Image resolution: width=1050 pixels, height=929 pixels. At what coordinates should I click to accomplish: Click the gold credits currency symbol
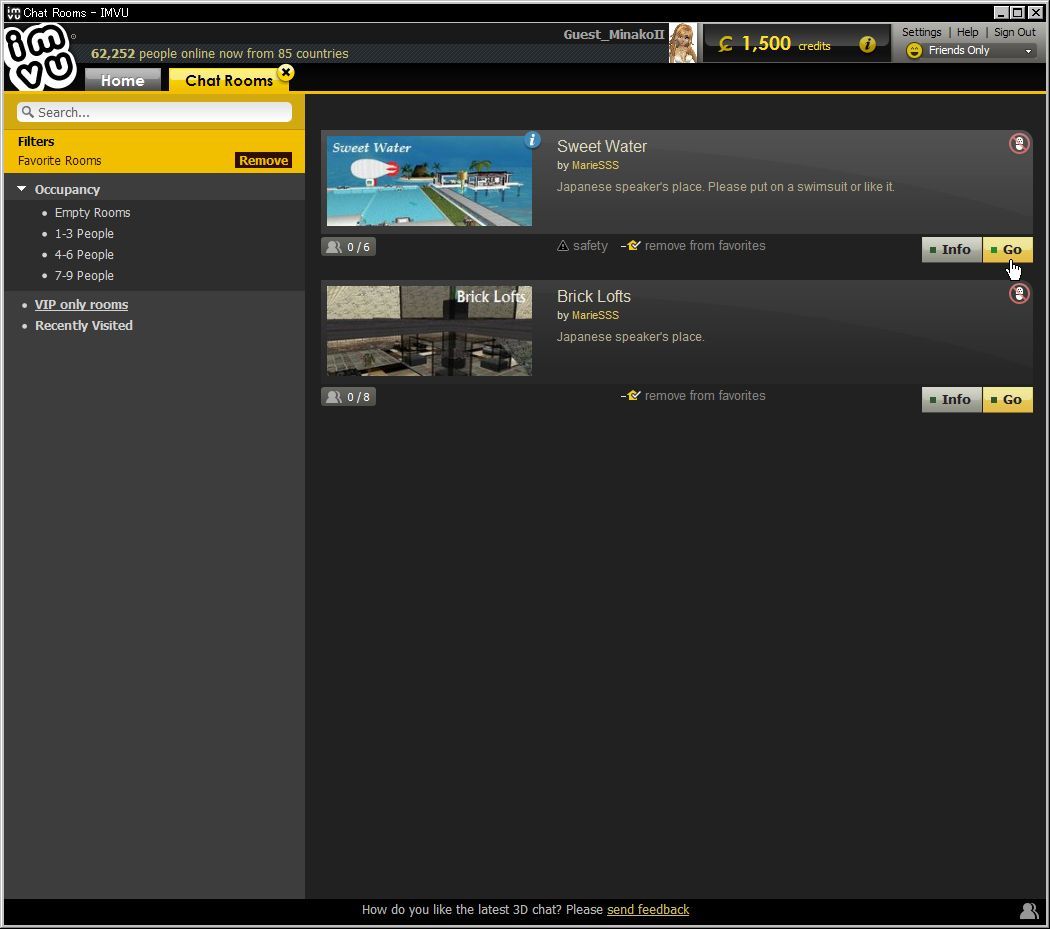pyautogui.click(x=725, y=44)
